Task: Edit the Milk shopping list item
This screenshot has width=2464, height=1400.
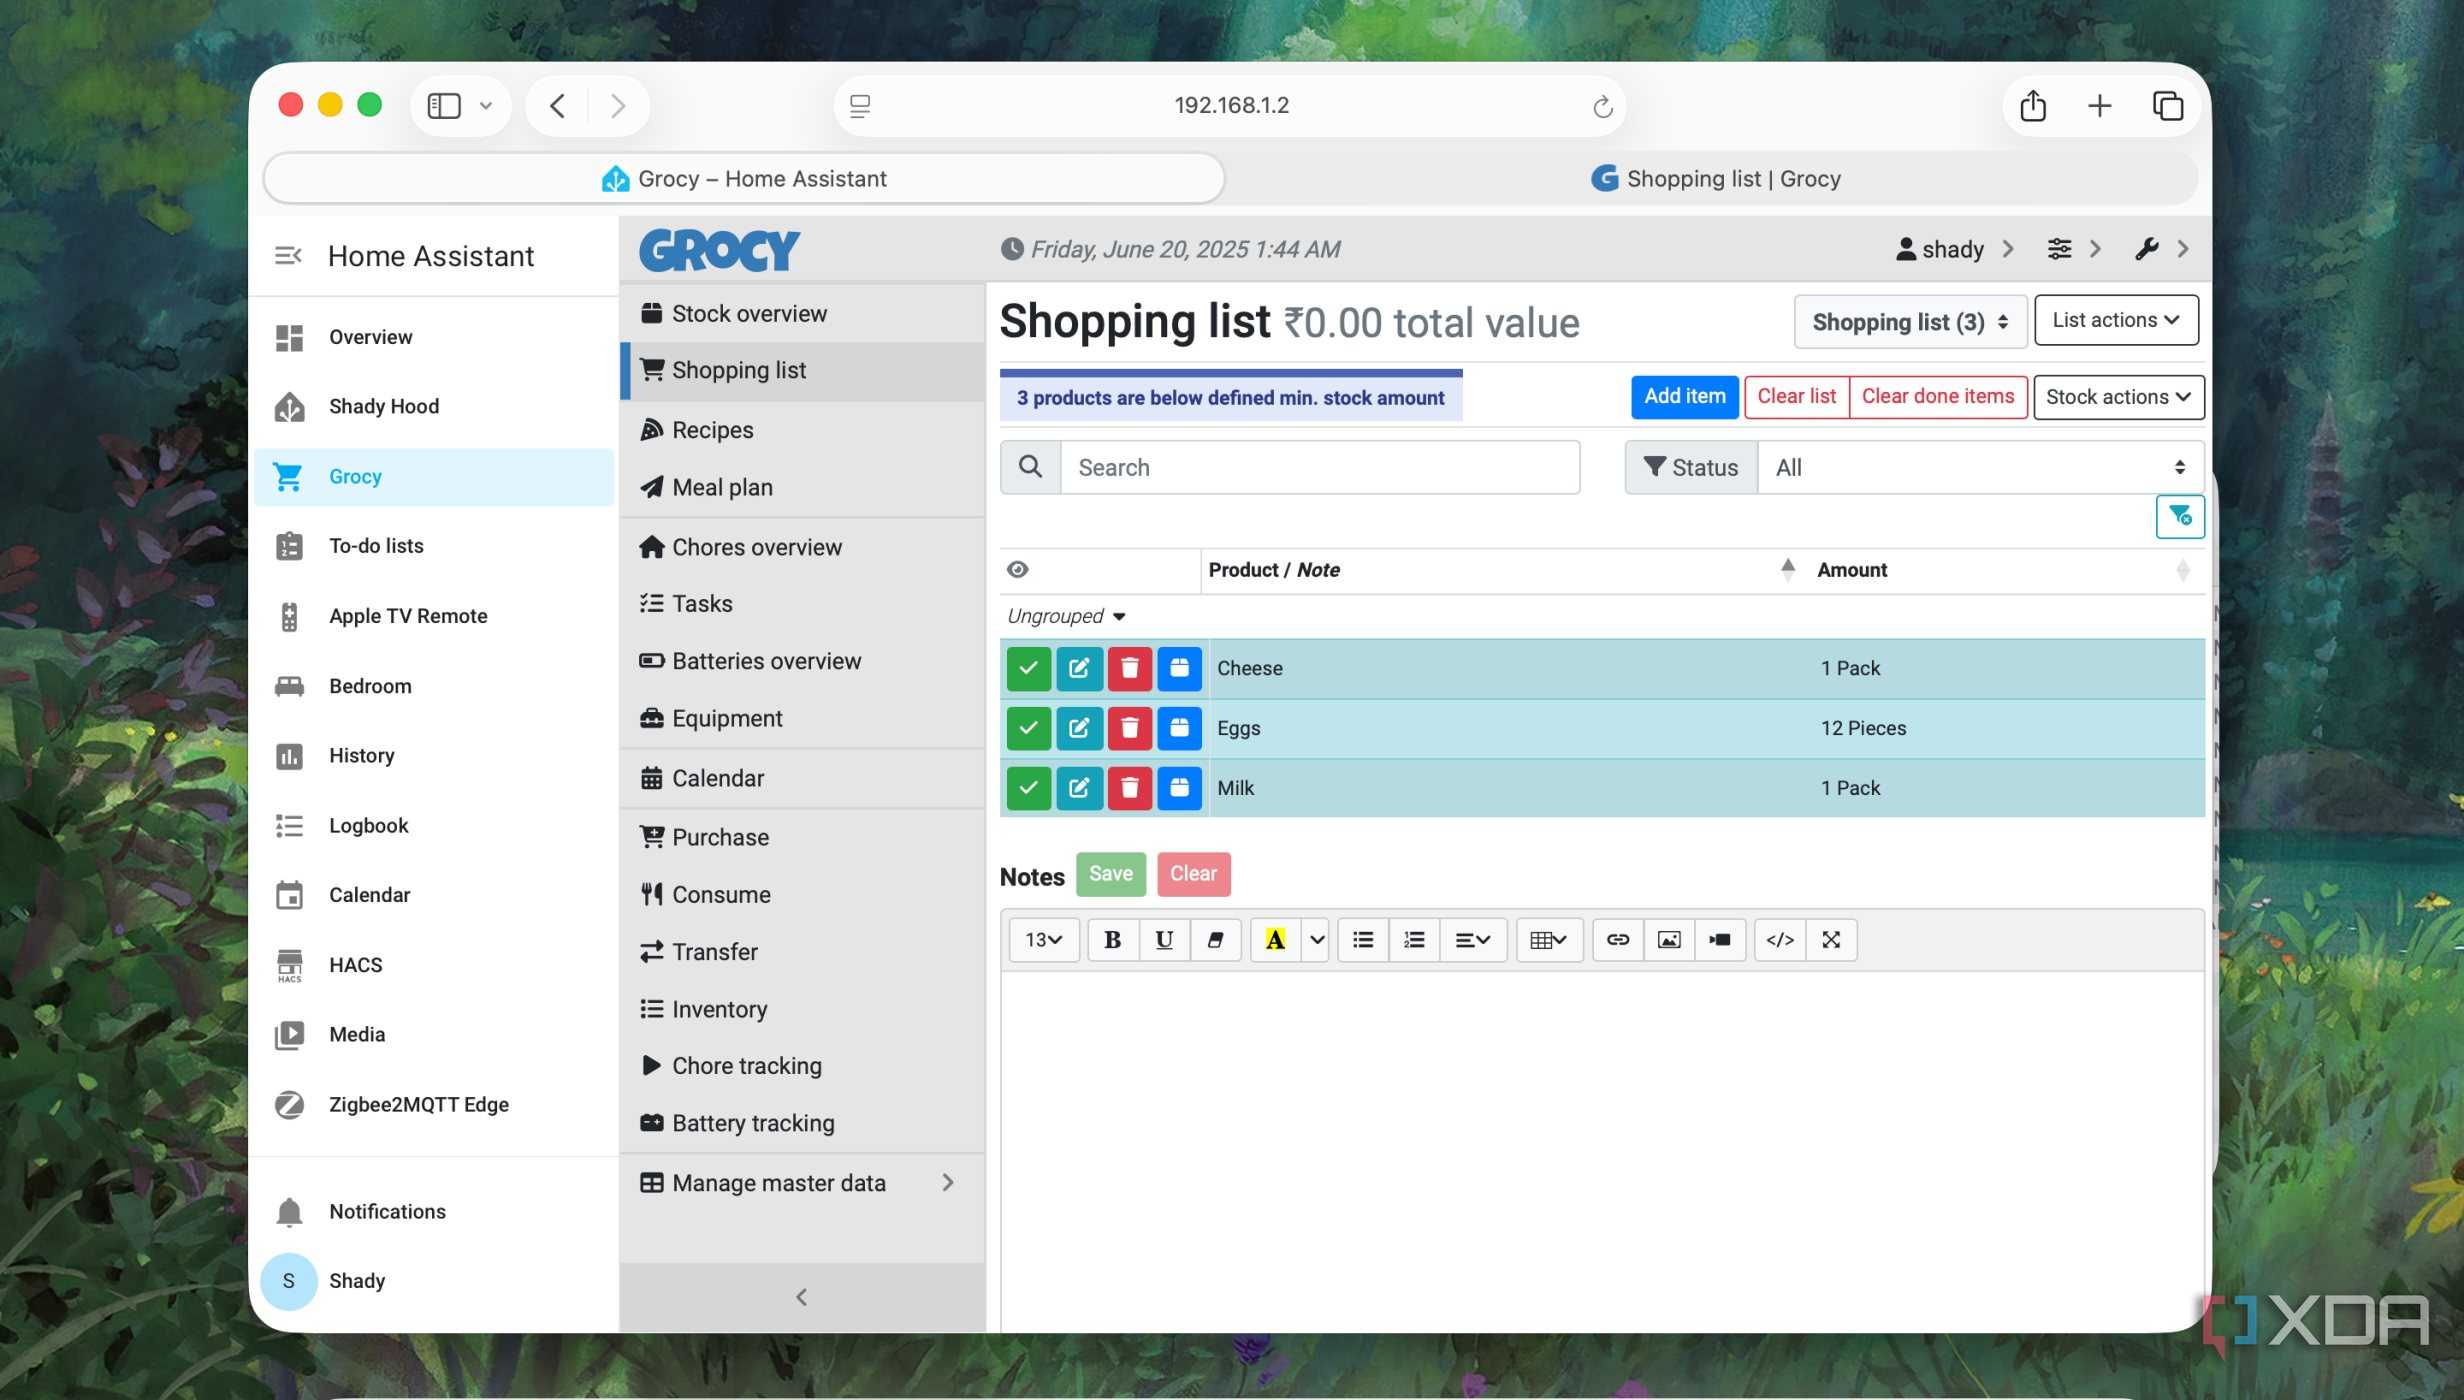Action: 1079,788
